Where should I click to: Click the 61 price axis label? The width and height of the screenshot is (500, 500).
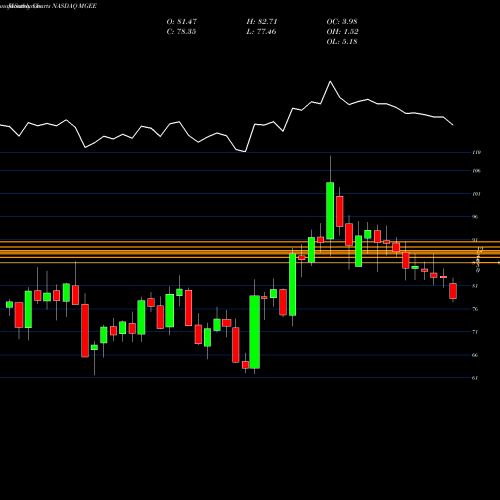pyautogui.click(x=475, y=378)
